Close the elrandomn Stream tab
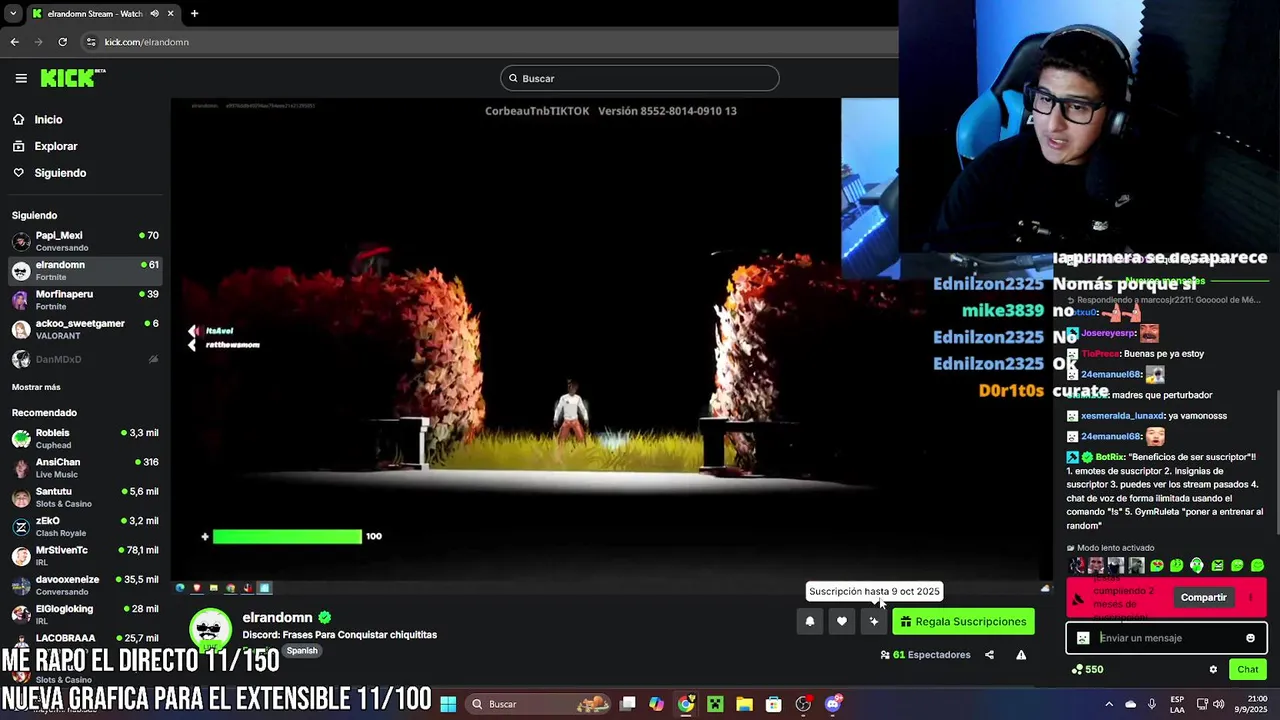Viewport: 1280px width, 720px height. click(x=171, y=14)
